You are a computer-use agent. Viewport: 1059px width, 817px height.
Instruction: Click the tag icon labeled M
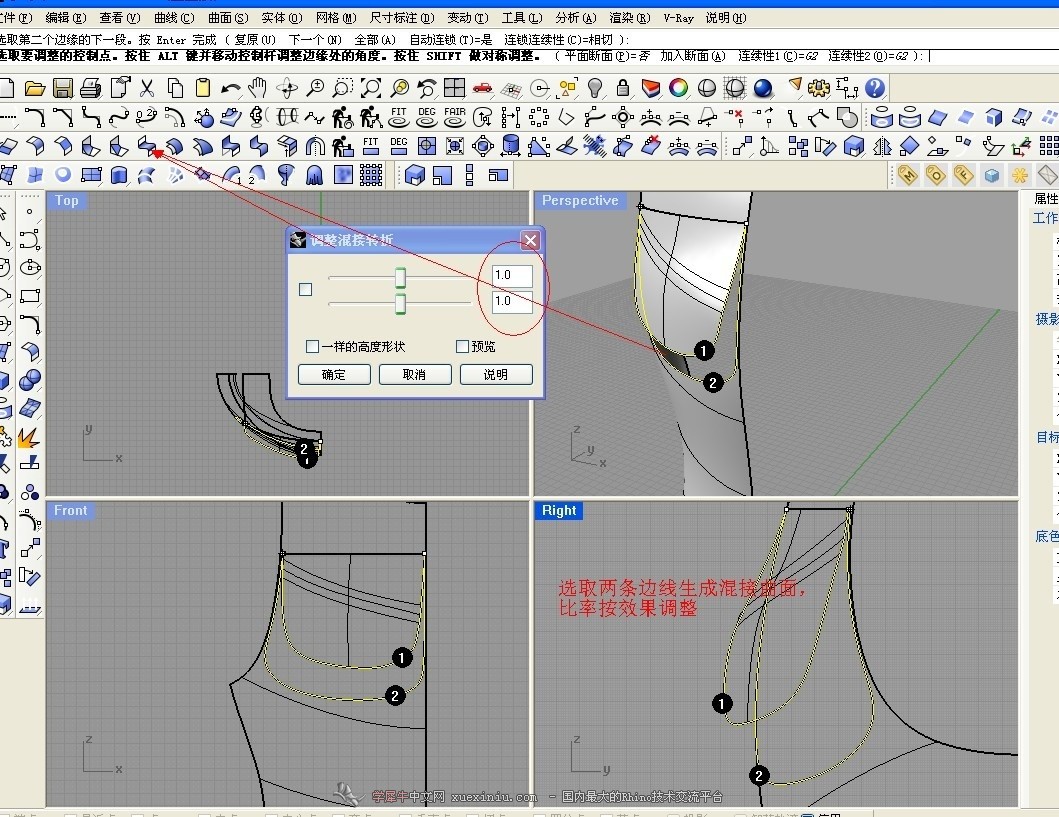tap(908, 176)
